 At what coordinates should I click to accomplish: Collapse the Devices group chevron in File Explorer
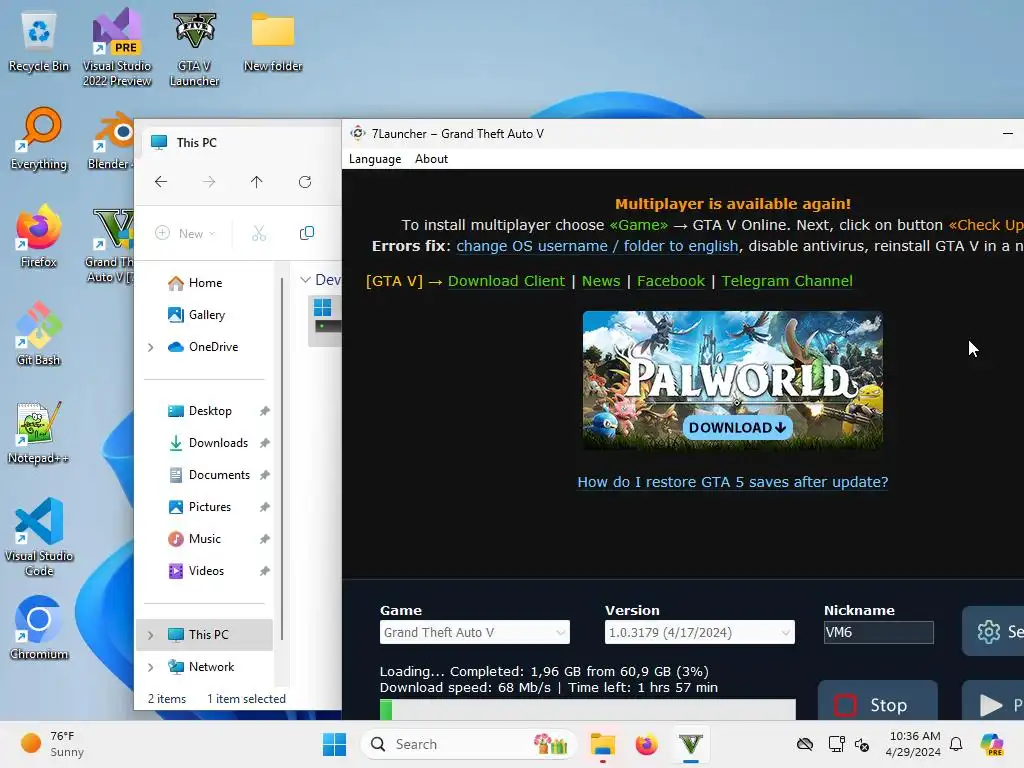(305, 280)
